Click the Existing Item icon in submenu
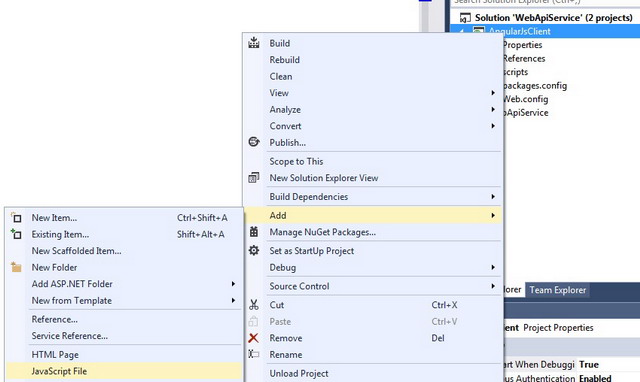640x382 pixels. pyautogui.click(x=16, y=234)
